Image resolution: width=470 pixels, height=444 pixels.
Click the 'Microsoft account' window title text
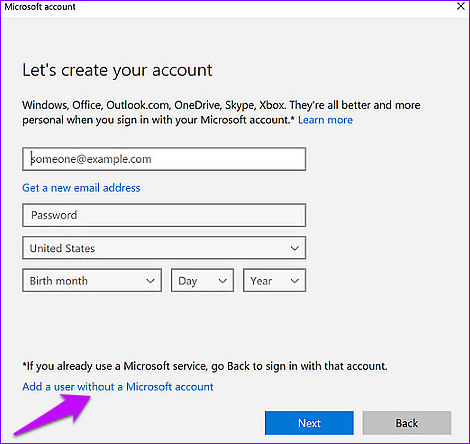[x=40, y=7]
